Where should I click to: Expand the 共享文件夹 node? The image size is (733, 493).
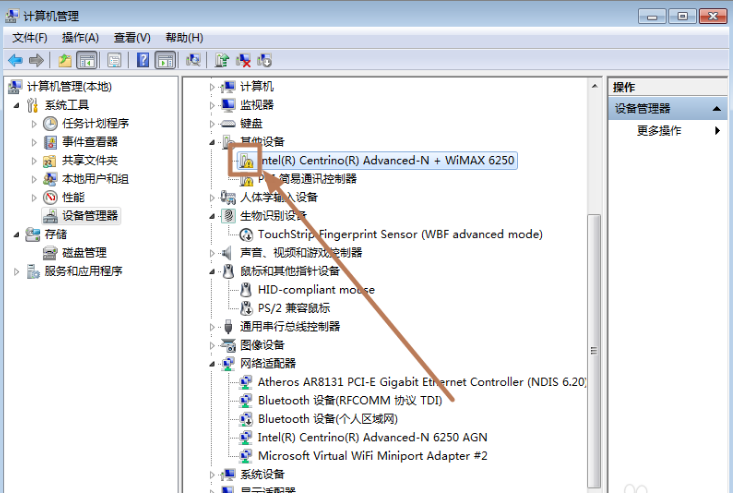(x=34, y=161)
